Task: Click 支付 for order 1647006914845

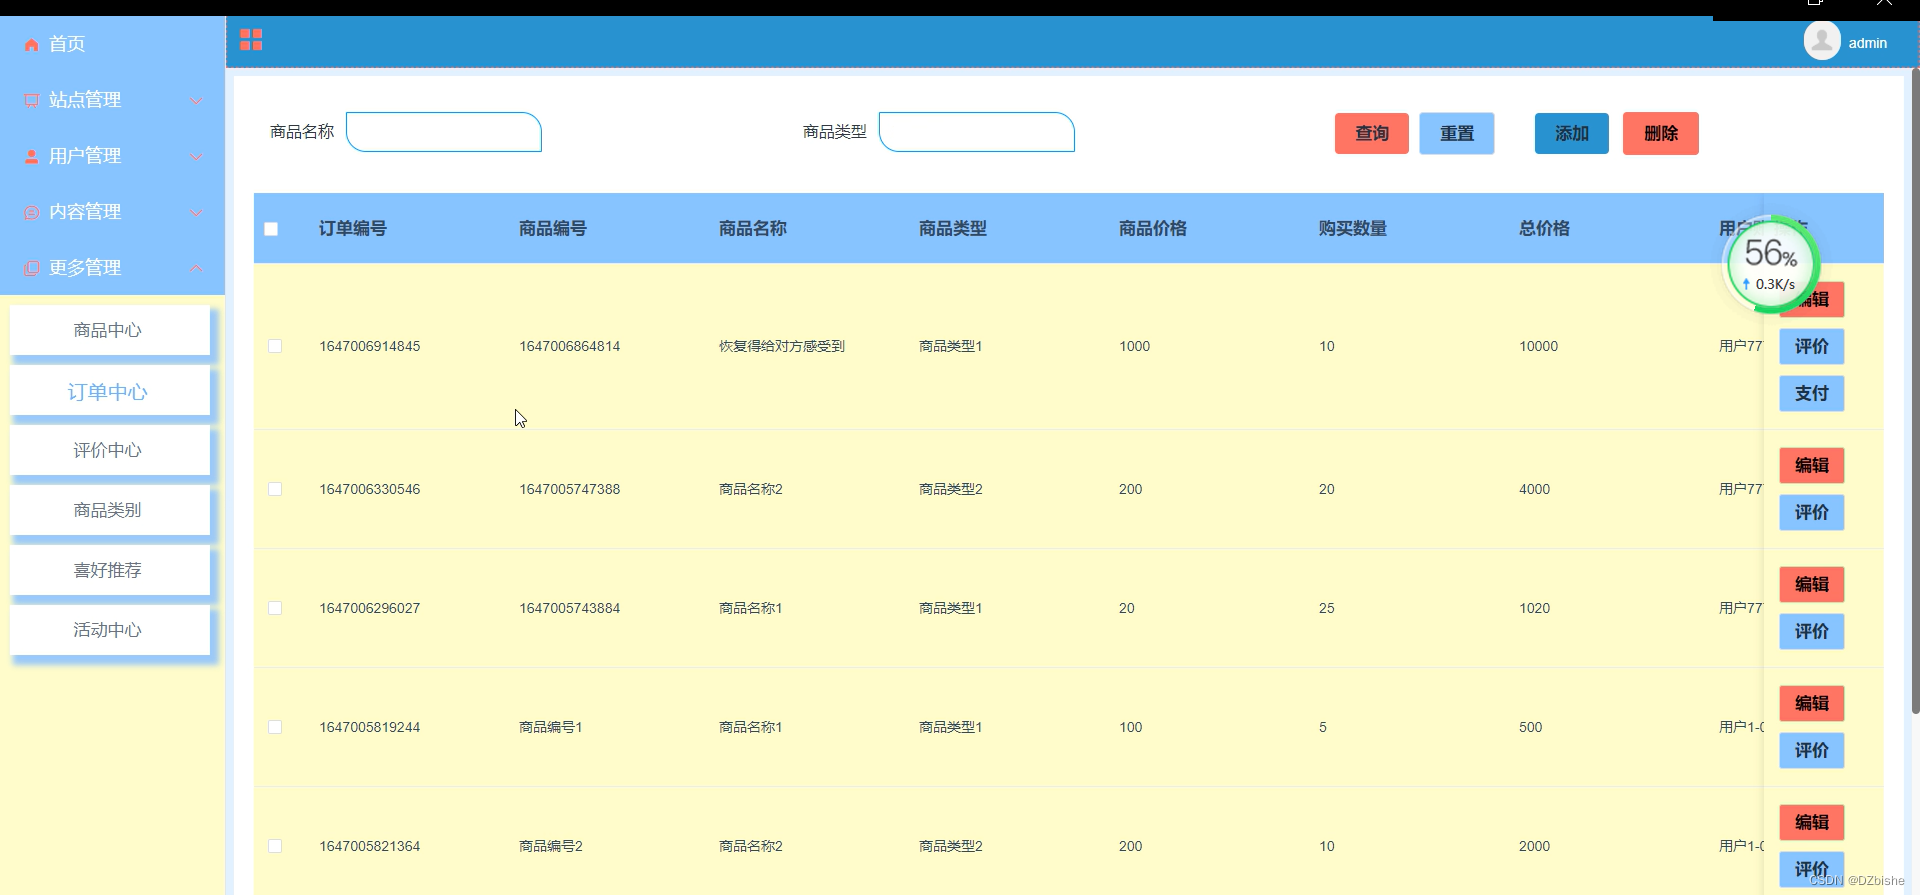Action: point(1812,393)
